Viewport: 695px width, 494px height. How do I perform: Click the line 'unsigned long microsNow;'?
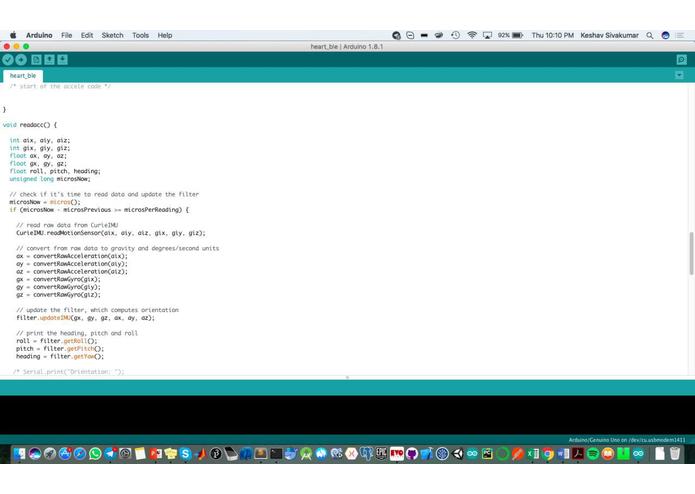[50, 179]
